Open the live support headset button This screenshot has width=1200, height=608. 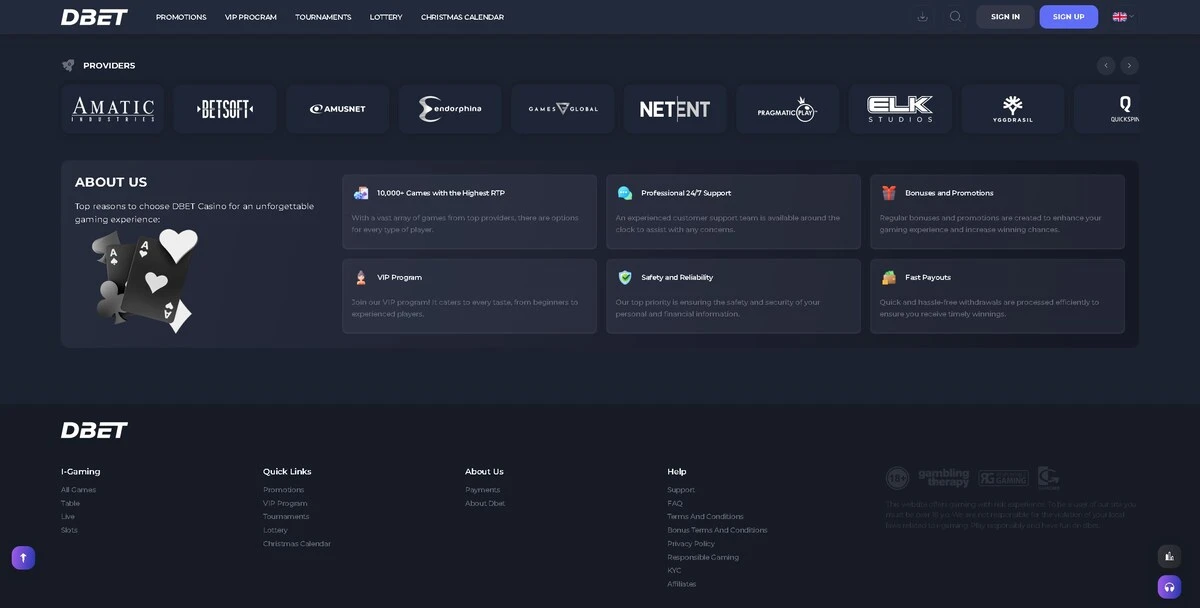1169,587
